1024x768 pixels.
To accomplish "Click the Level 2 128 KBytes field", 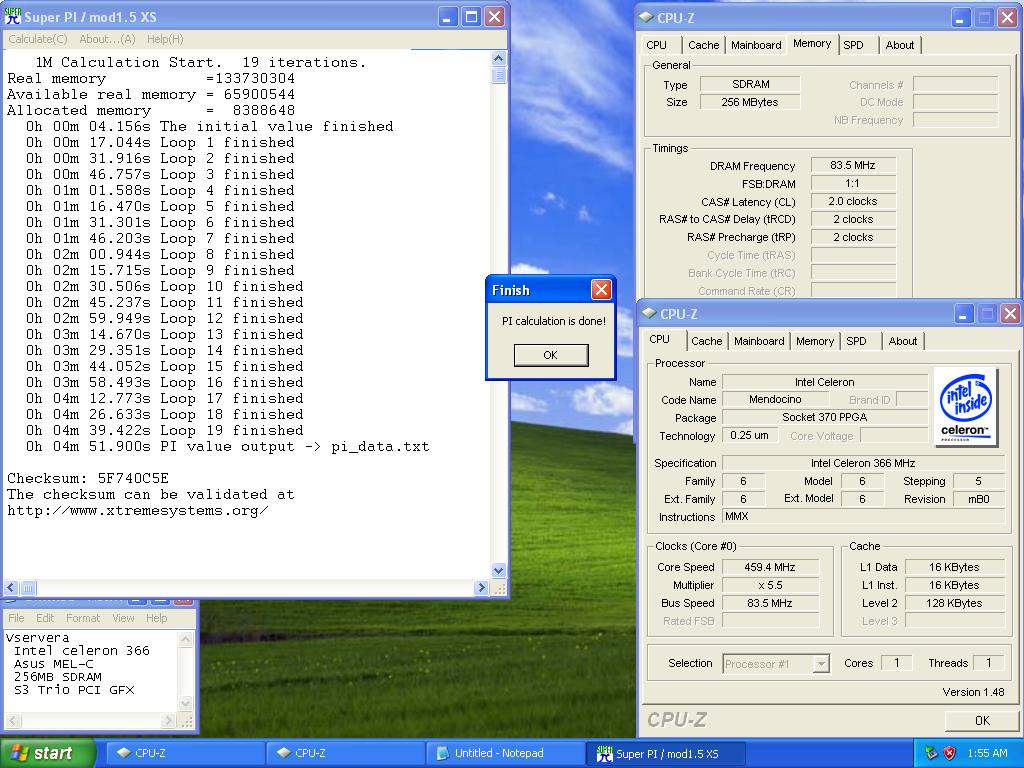I will click(953, 603).
